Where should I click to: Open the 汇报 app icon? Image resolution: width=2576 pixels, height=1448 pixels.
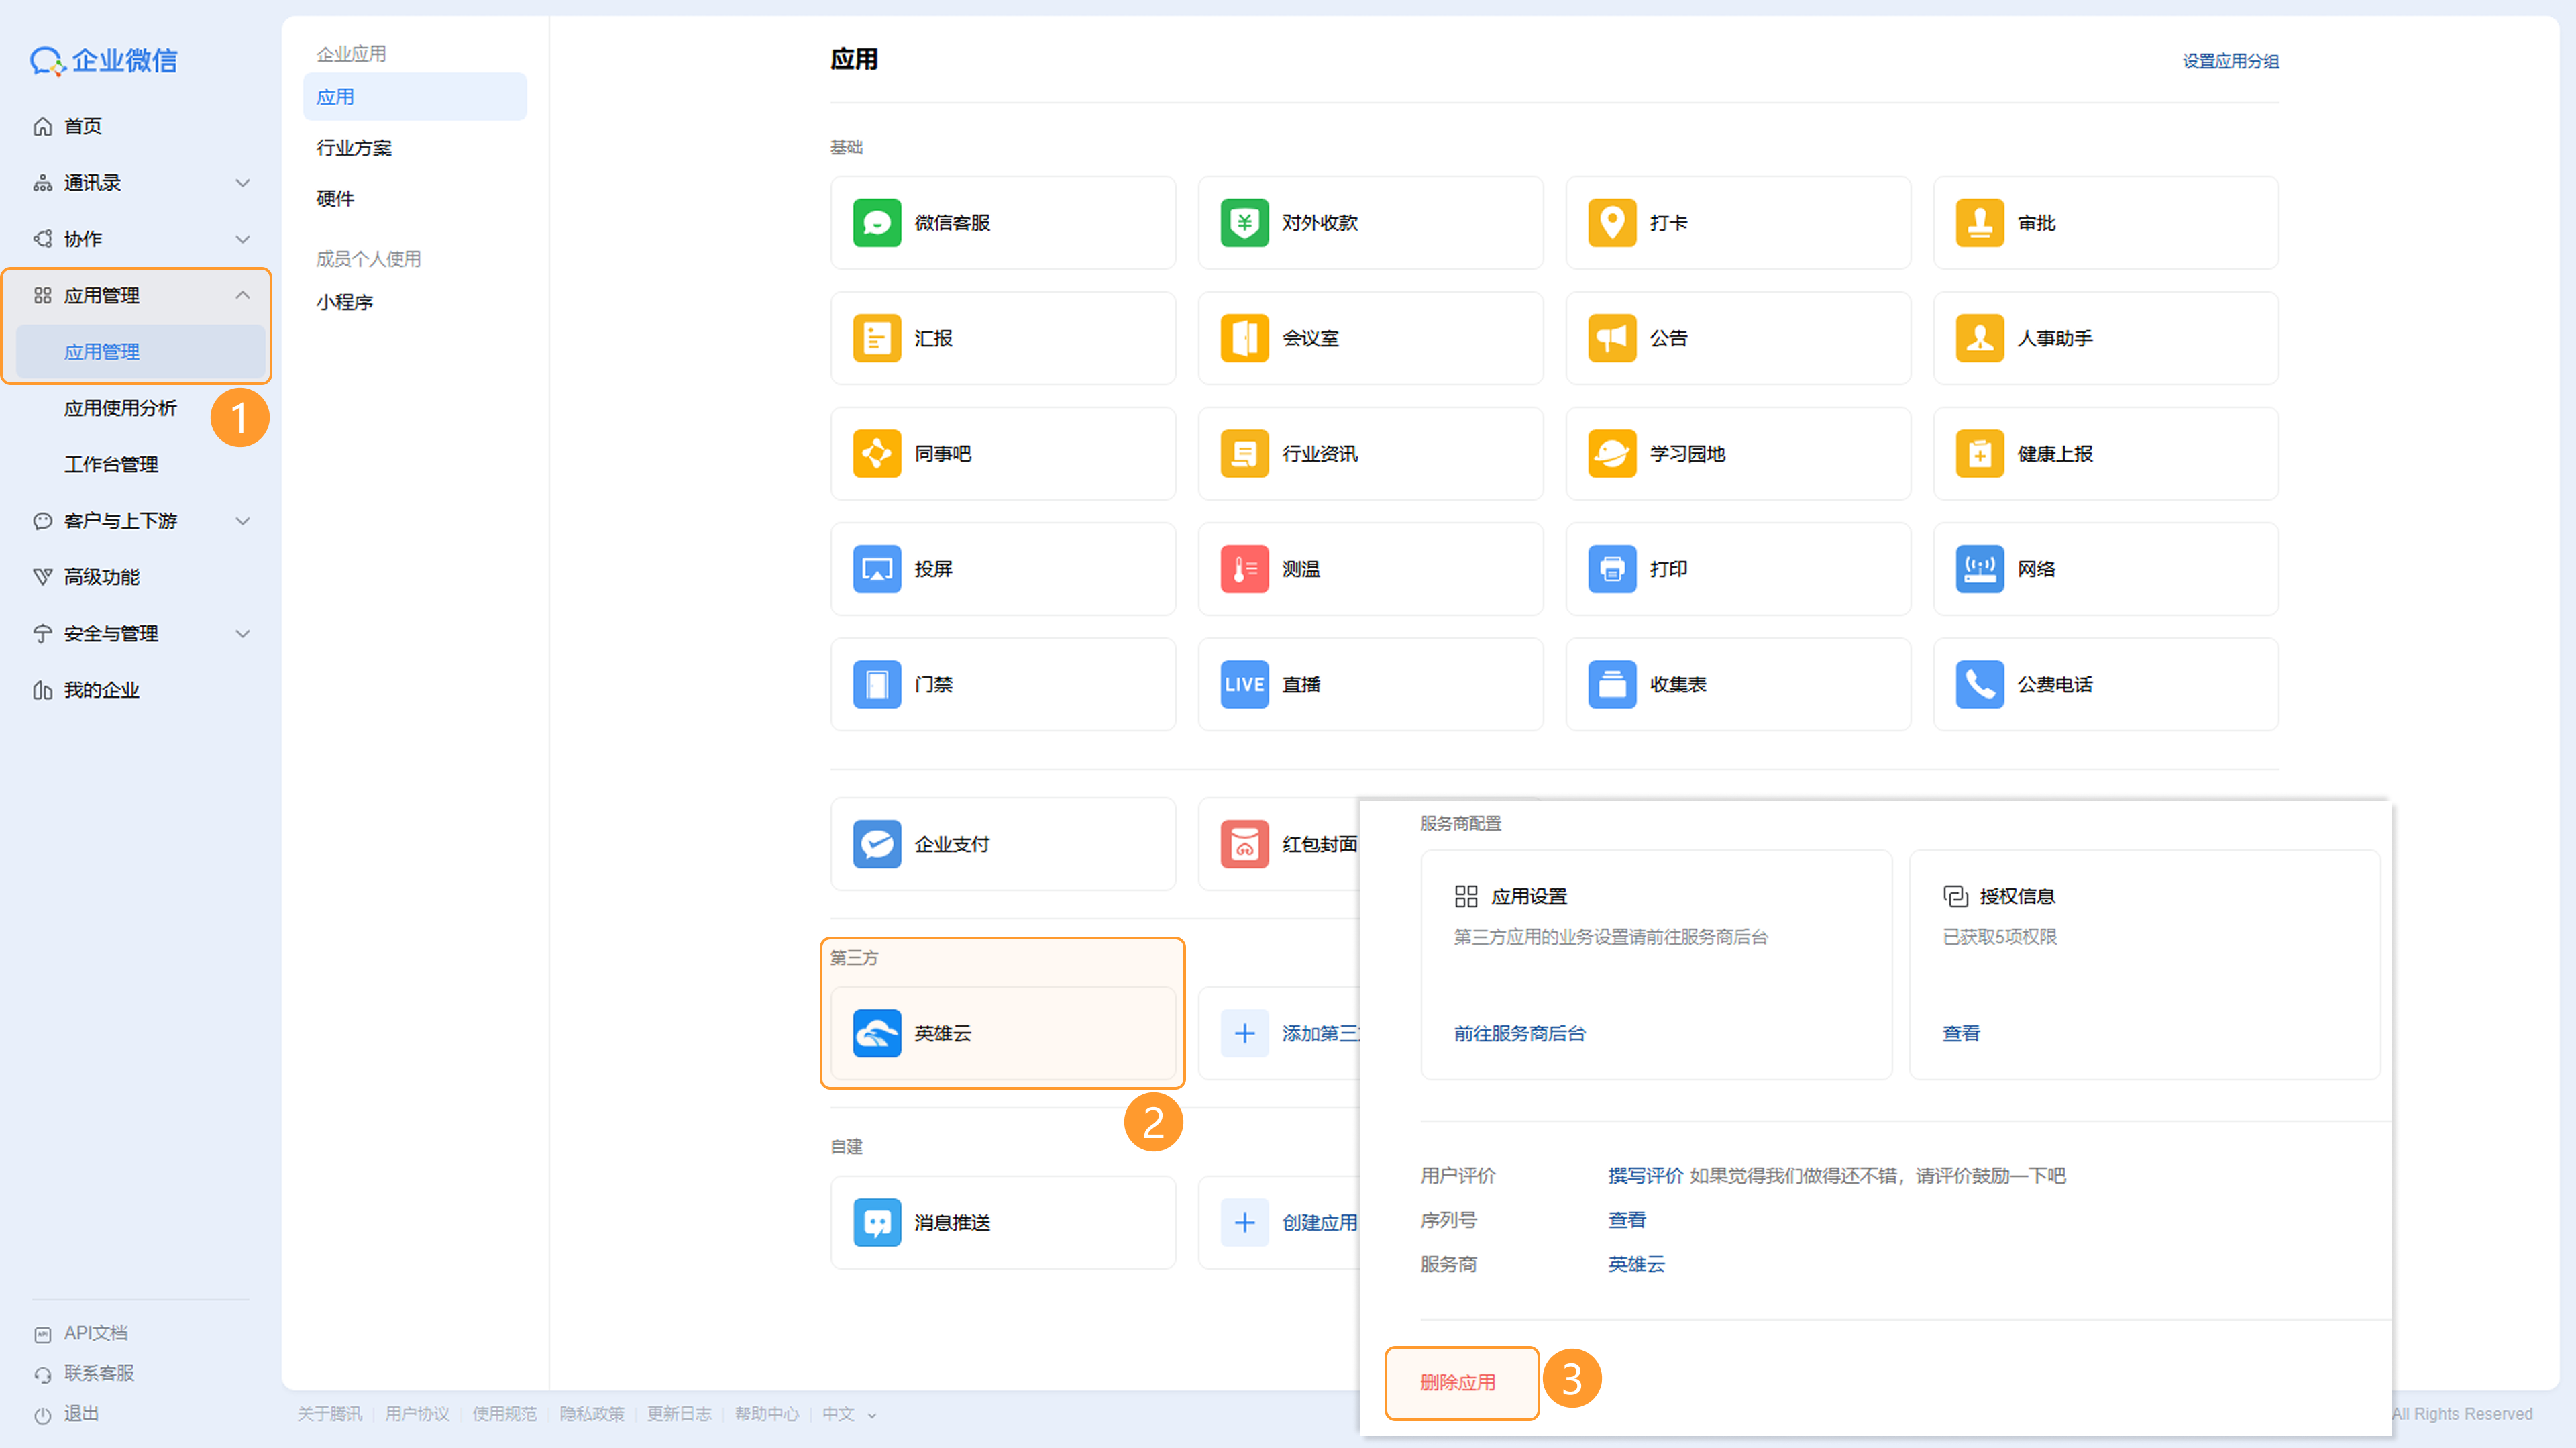pyautogui.click(x=876, y=338)
